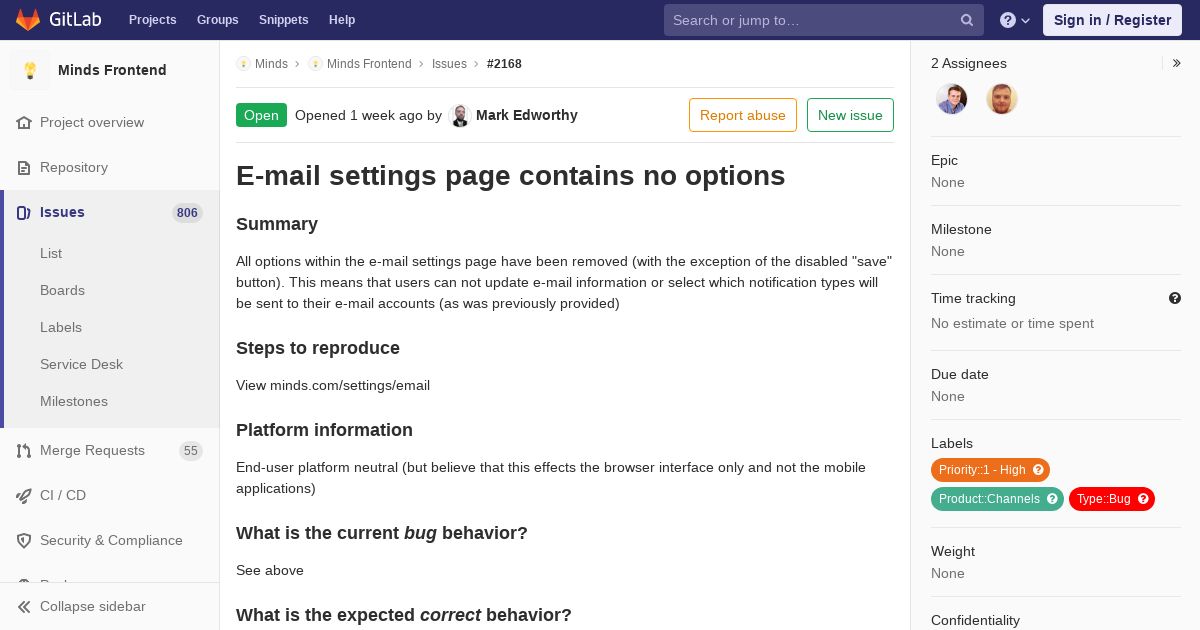Click the second assignee avatar
This screenshot has height=630, width=1200.
(1002, 99)
